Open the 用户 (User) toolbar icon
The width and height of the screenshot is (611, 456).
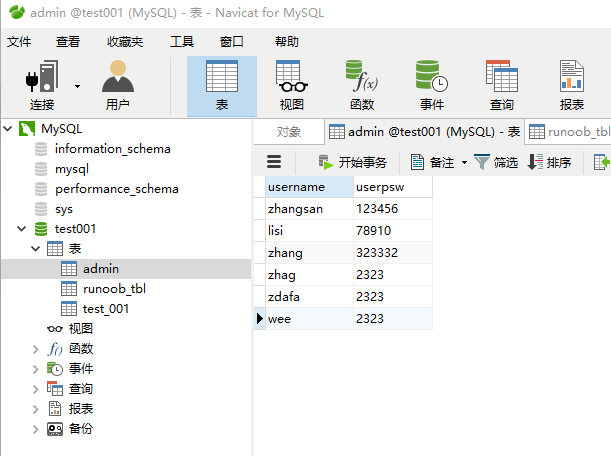[118, 86]
